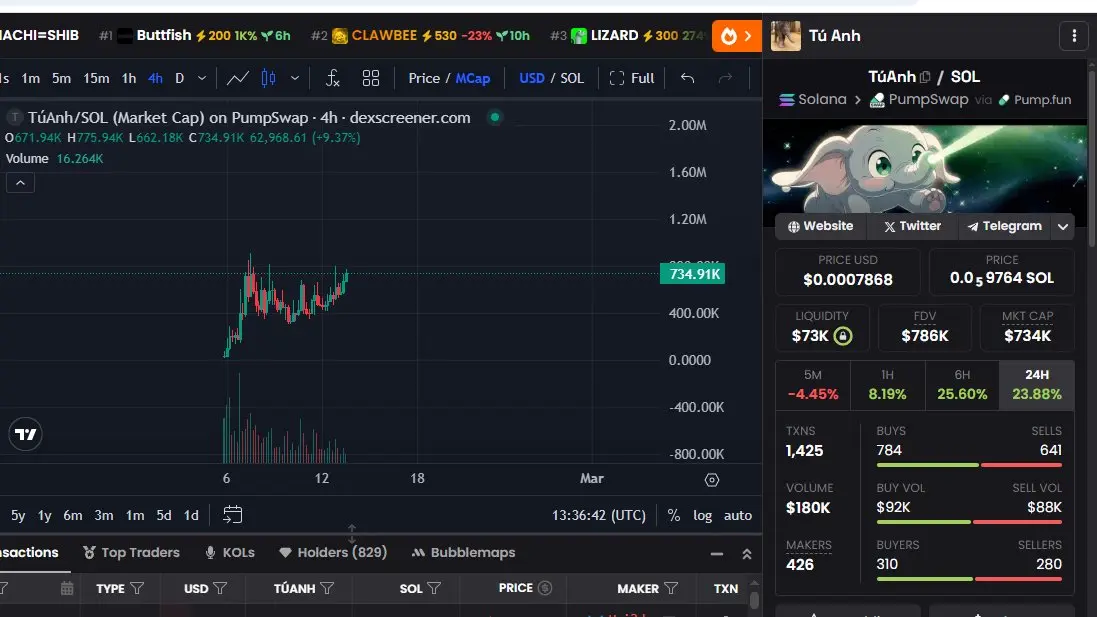Open the Top Traders tab
Screen dimensions: 1097x617
(x=132, y=553)
